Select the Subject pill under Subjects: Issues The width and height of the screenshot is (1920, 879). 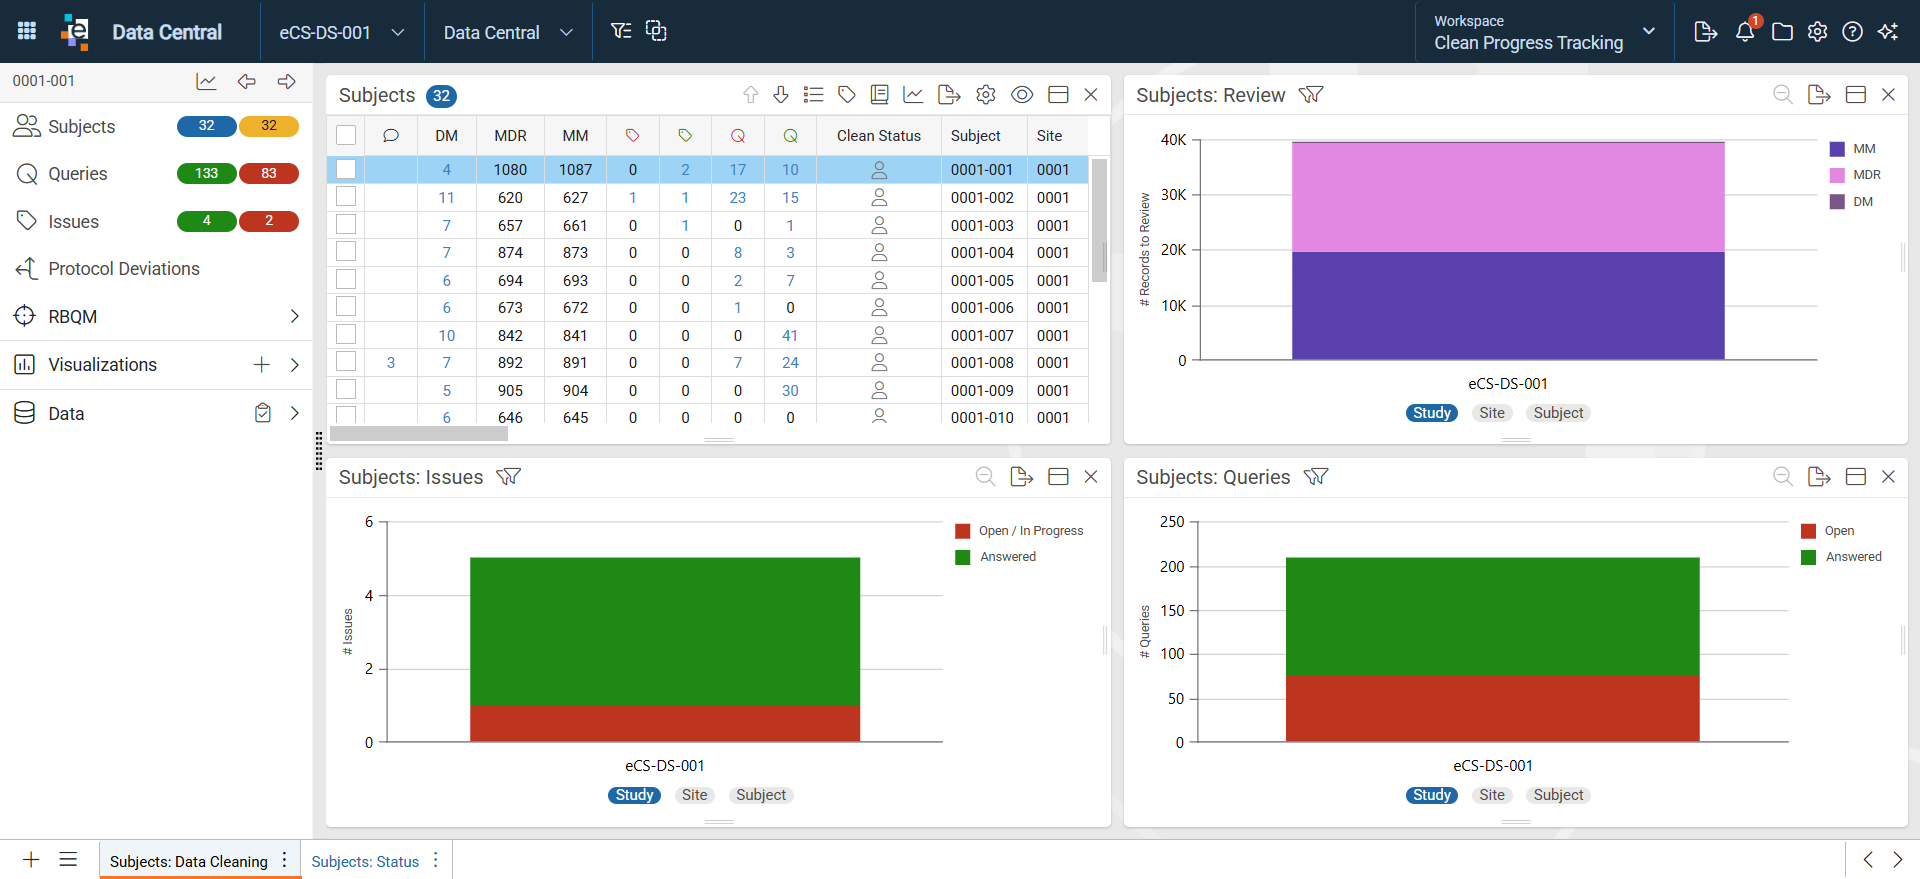[x=761, y=795]
